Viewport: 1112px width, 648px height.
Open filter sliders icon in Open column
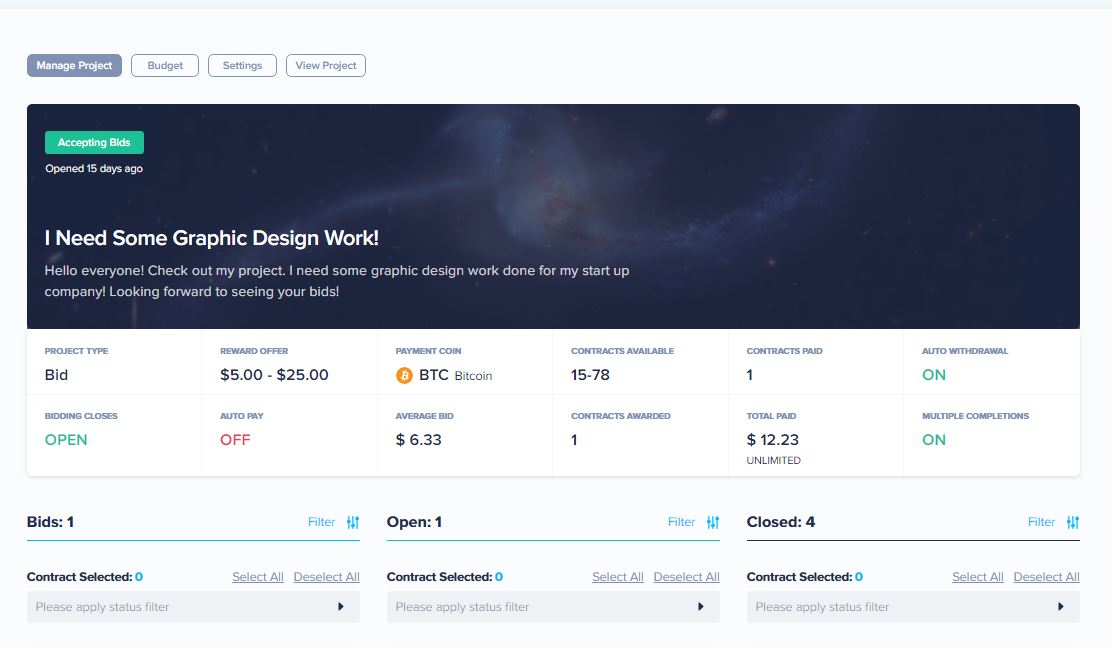[713, 522]
